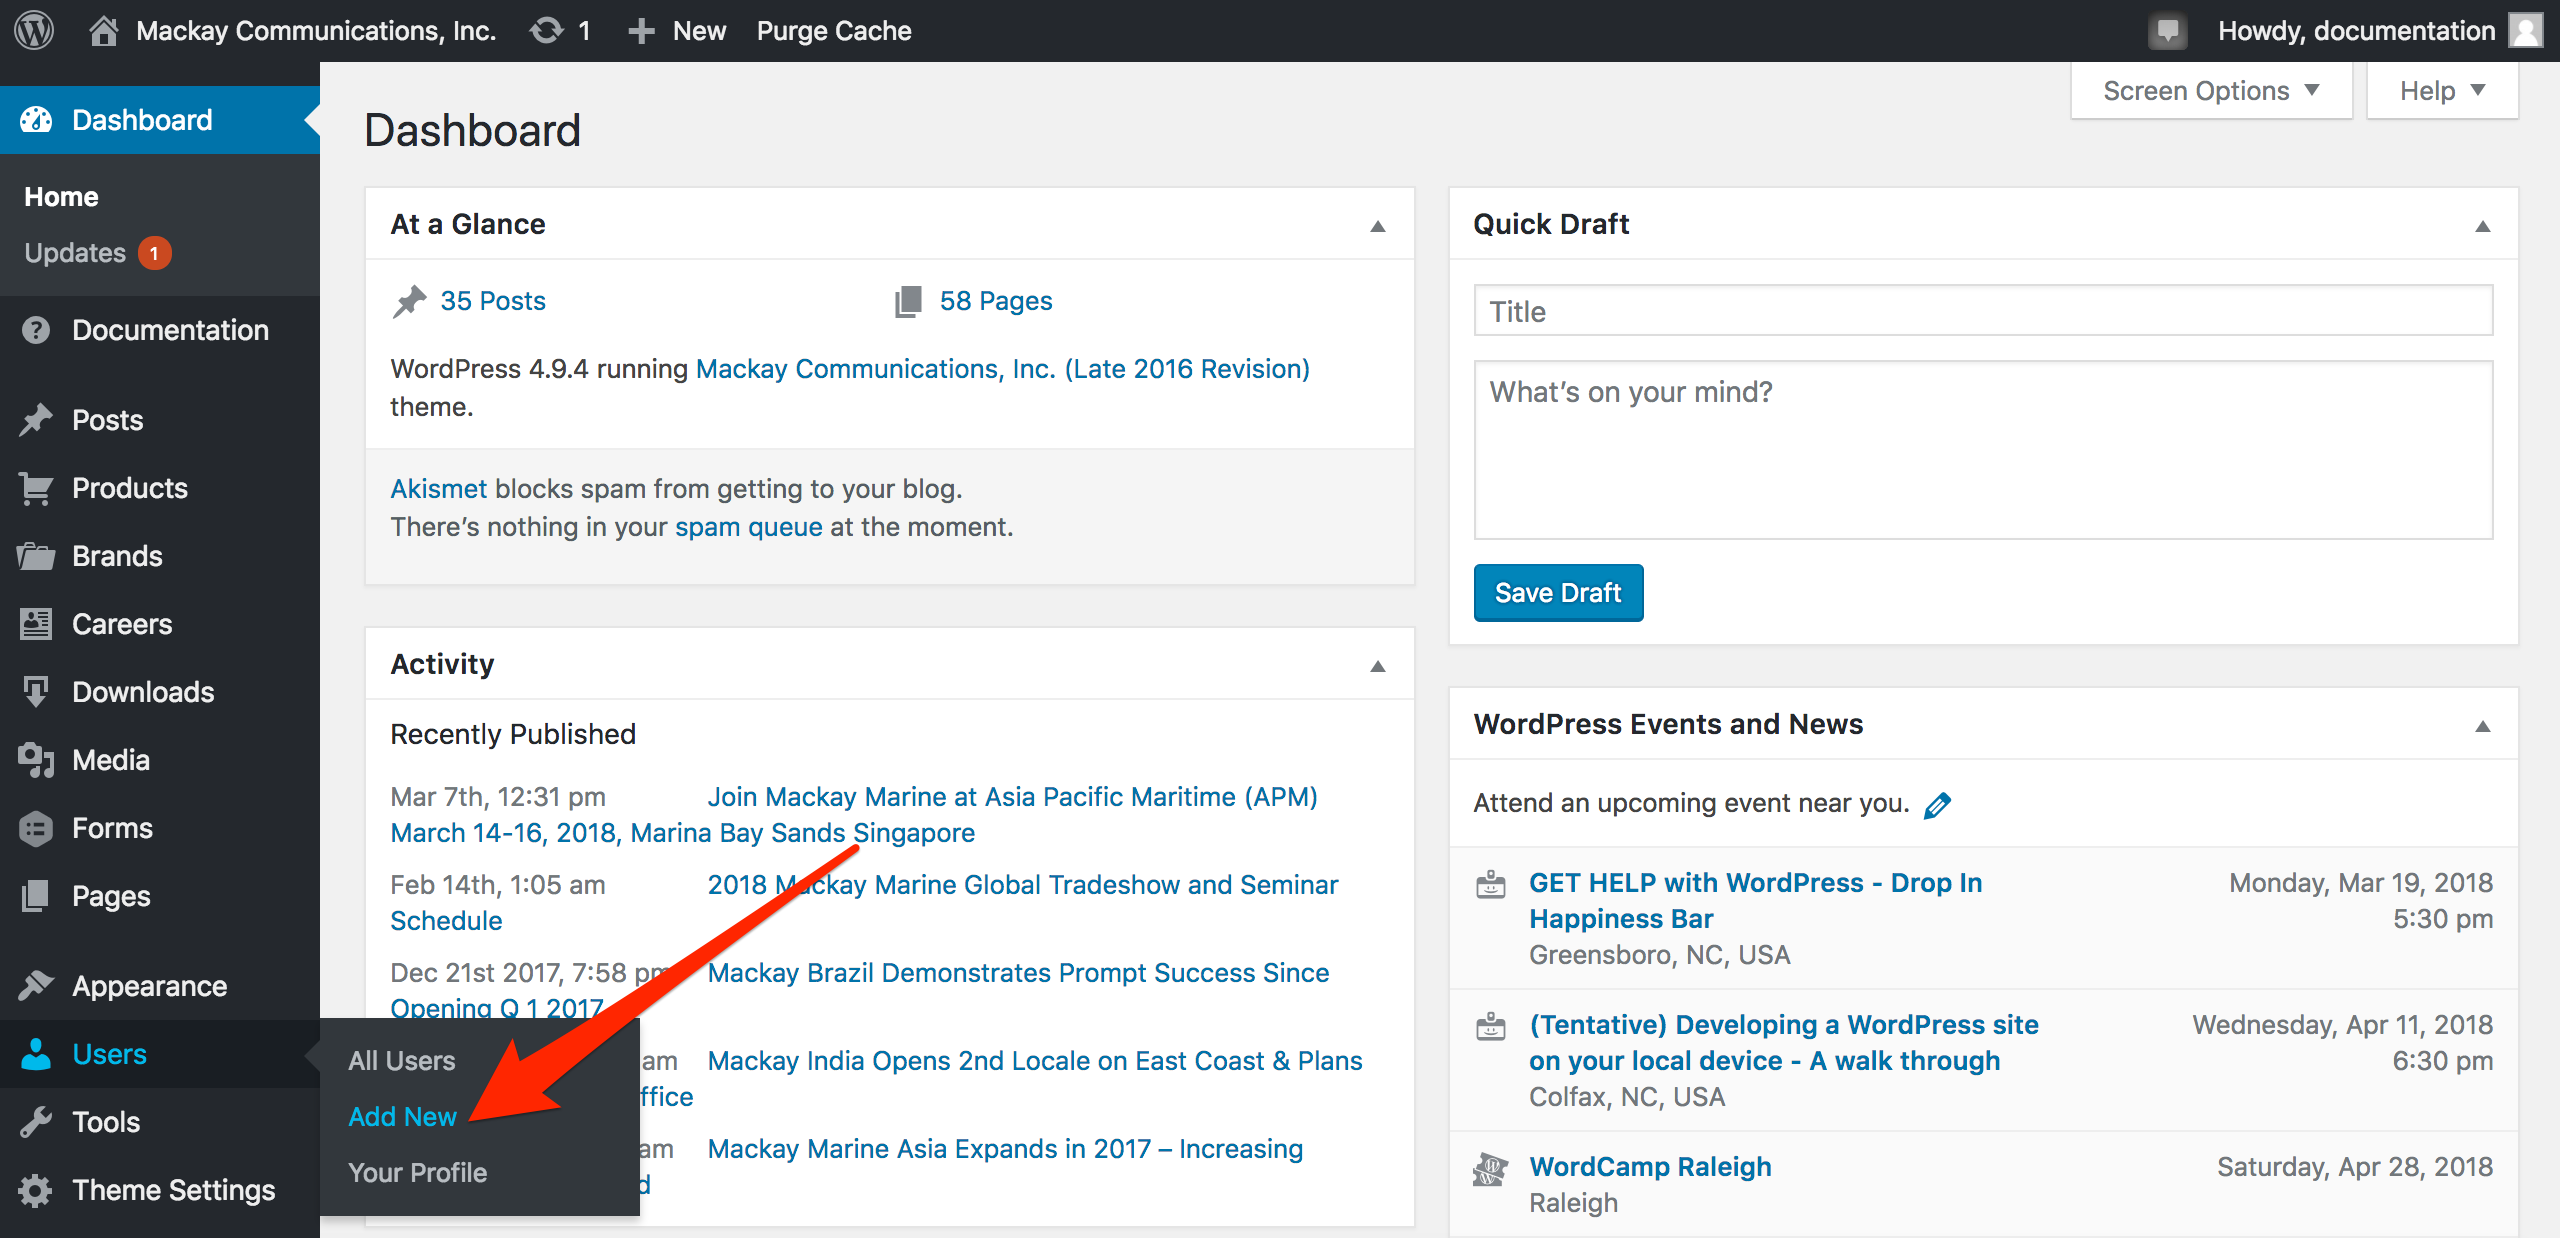Open 2018 Mackay Marine Global Tradeshow post

point(1022,885)
